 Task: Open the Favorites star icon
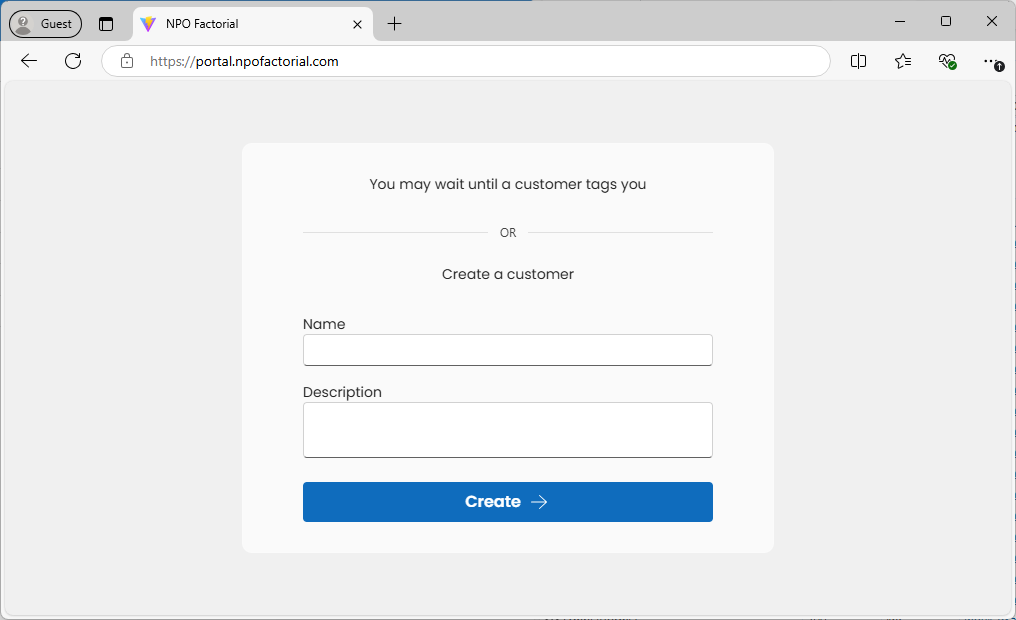click(x=903, y=61)
